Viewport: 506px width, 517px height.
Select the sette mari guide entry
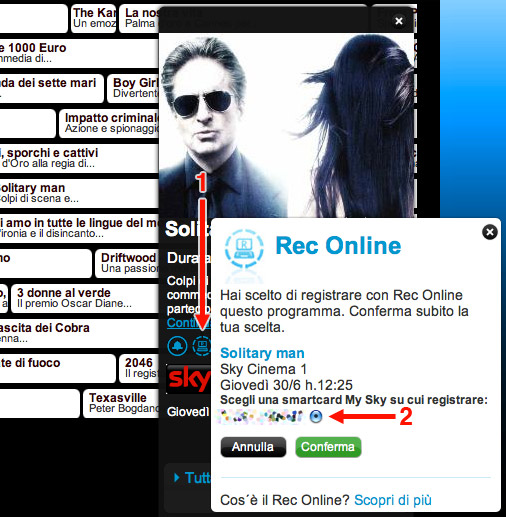(52, 88)
